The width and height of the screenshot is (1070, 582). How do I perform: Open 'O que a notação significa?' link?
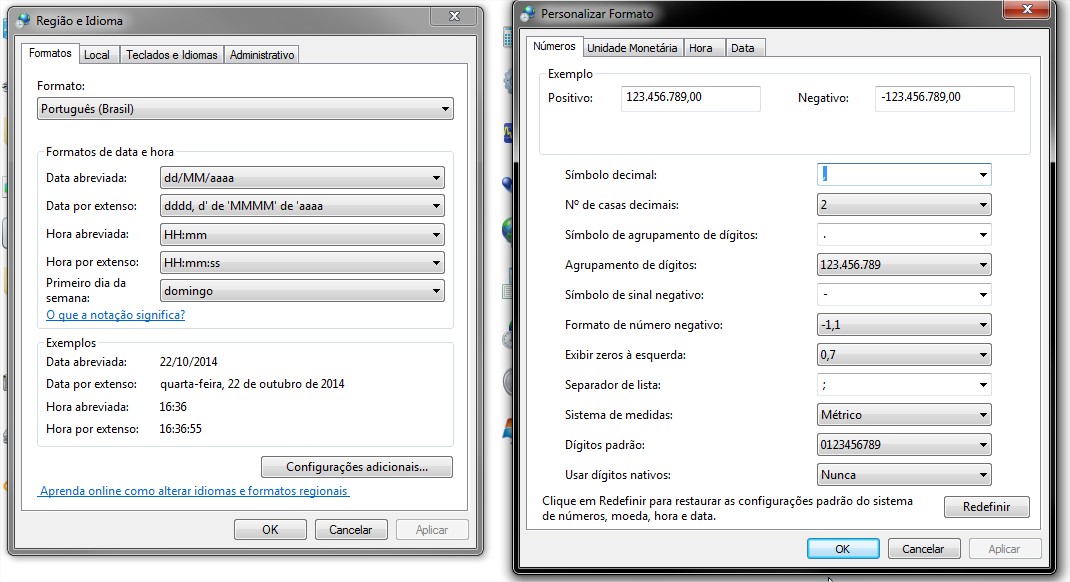click(x=115, y=315)
